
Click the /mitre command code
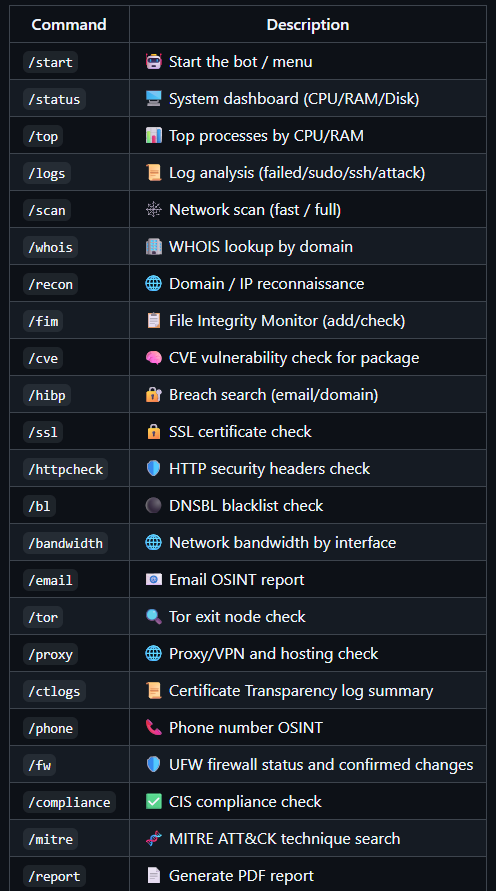[51, 839]
